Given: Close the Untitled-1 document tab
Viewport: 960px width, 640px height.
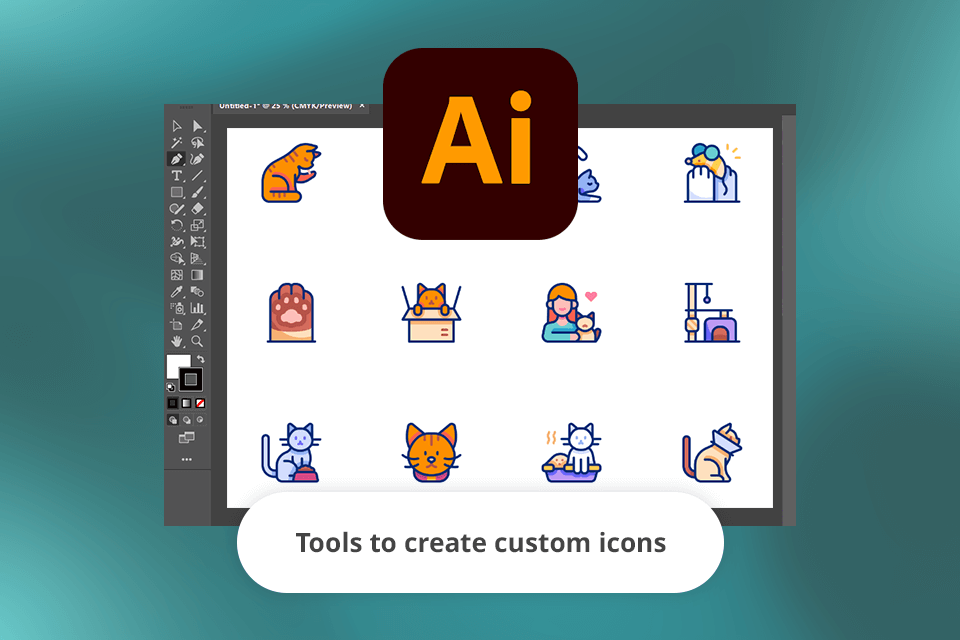Looking at the screenshot, I should coord(362,106).
